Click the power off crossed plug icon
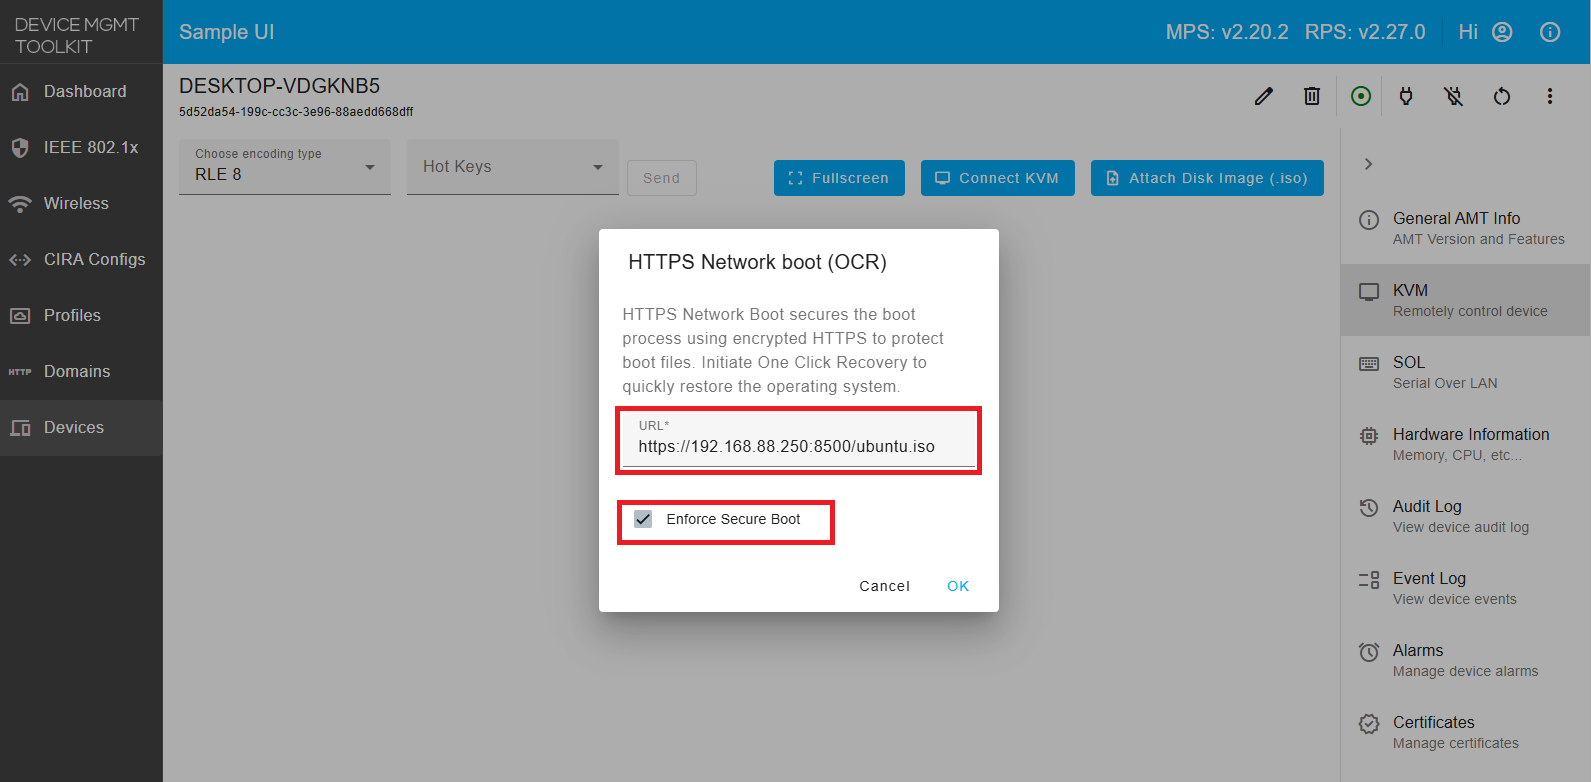Screen dimensions: 1591x782 point(1454,96)
